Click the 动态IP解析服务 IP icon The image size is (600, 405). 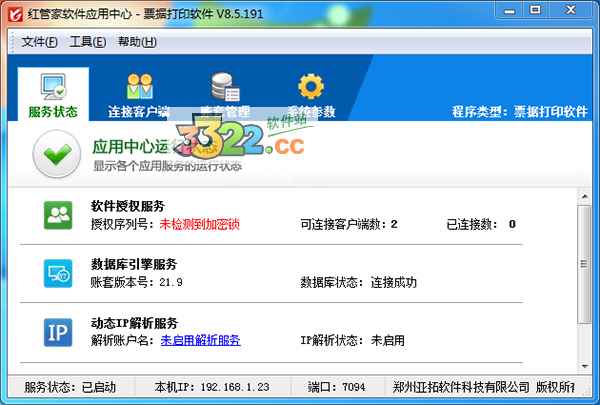[x=58, y=332]
